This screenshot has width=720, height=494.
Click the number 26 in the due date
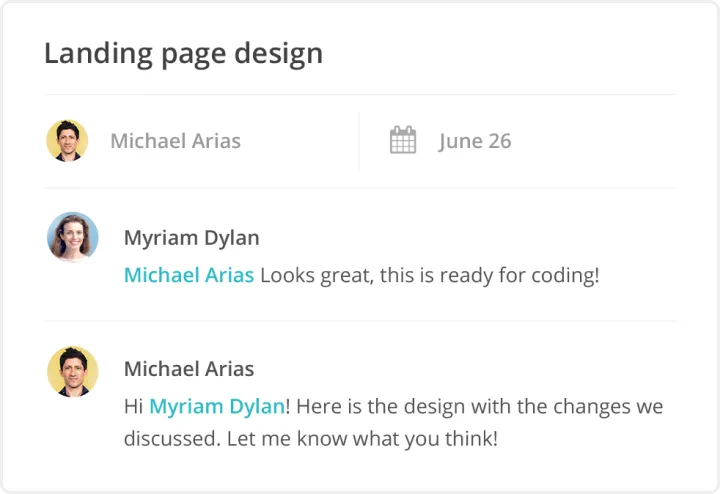tap(499, 141)
